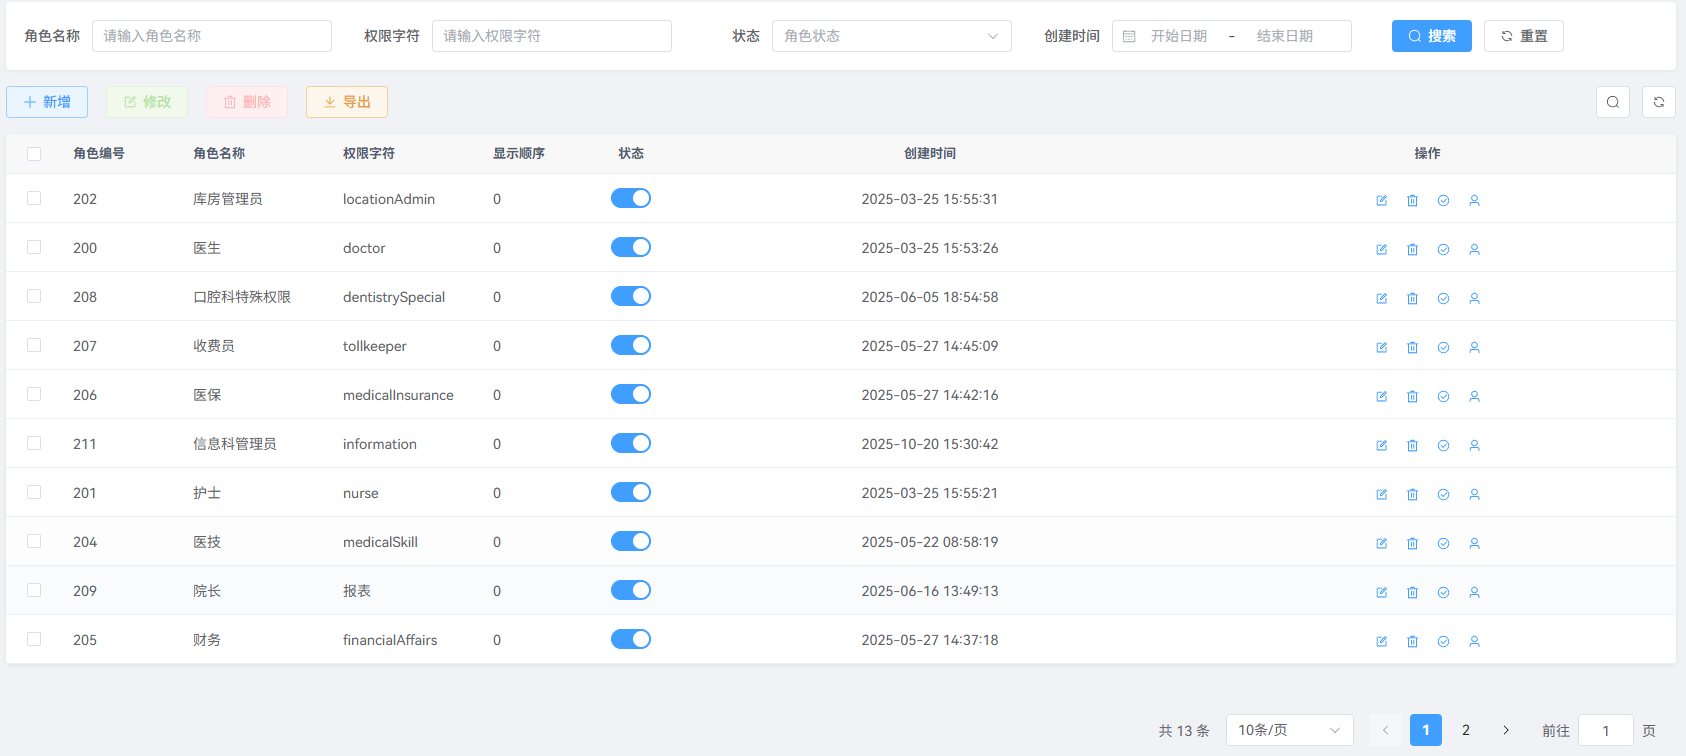This screenshot has height=756, width=1686.
Task: Assign users icon in 库房管理员 row
Action: [1474, 200]
